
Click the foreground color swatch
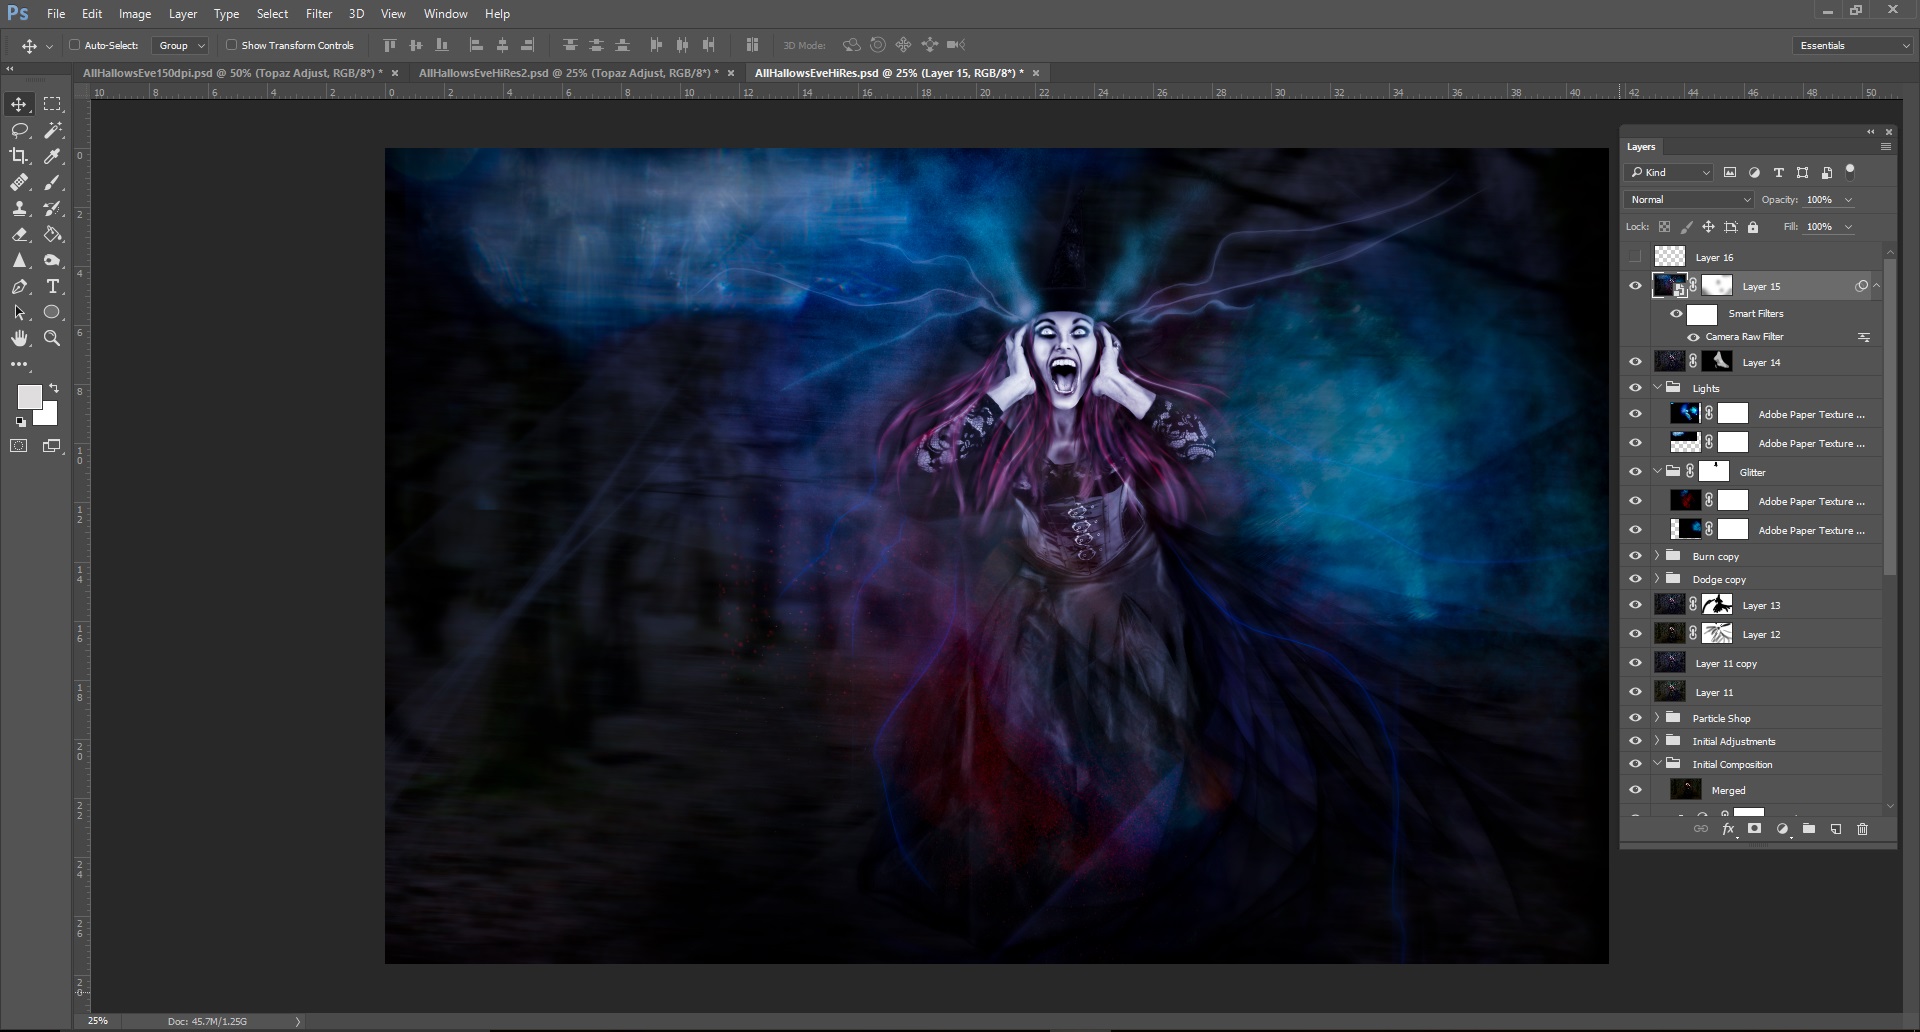pos(29,397)
